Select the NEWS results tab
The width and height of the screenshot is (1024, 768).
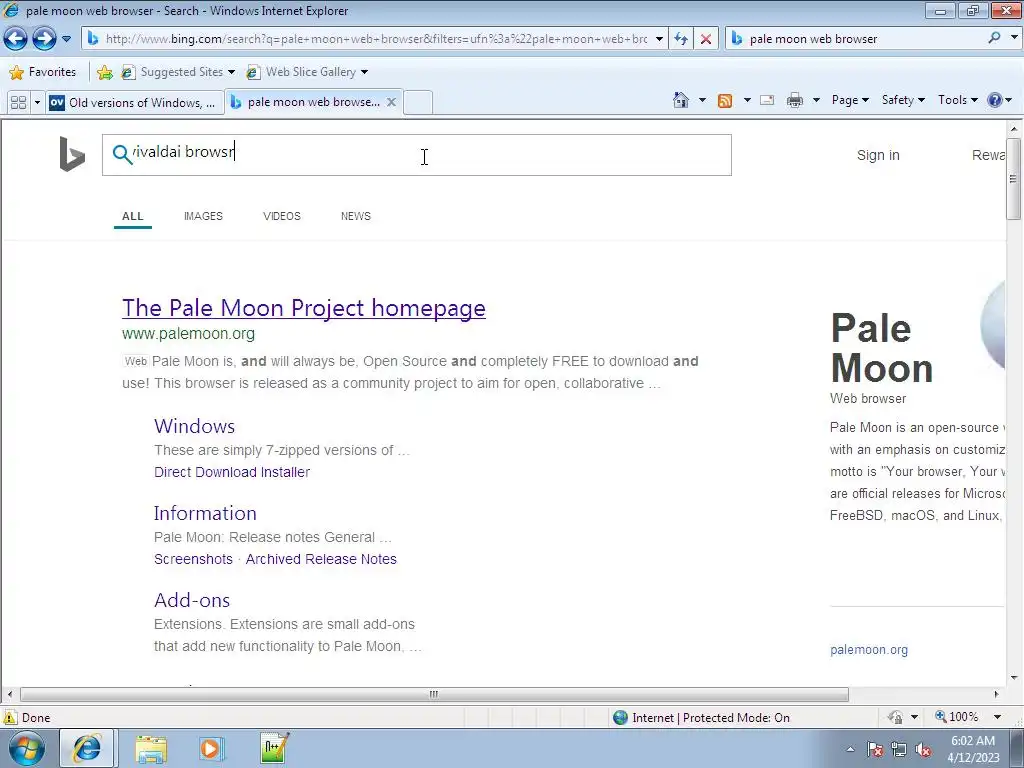click(355, 216)
